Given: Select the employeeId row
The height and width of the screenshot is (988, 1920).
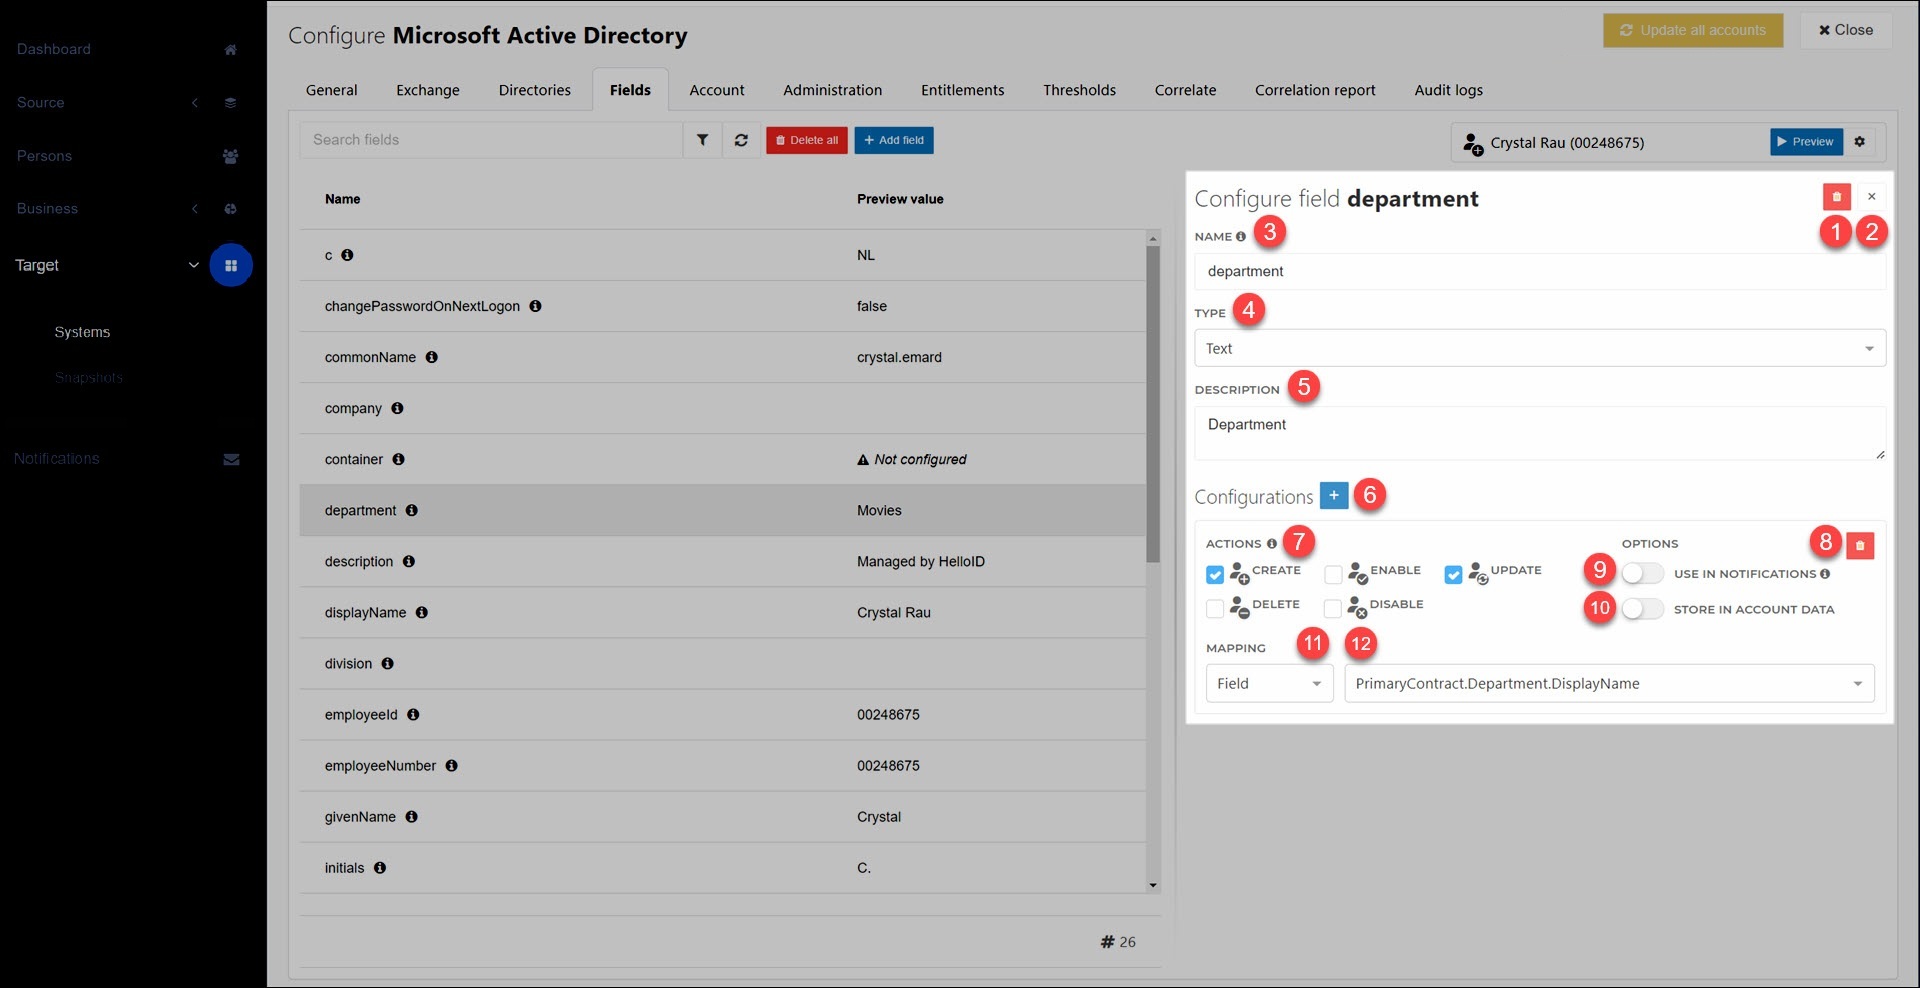Looking at the screenshot, I should [723, 714].
